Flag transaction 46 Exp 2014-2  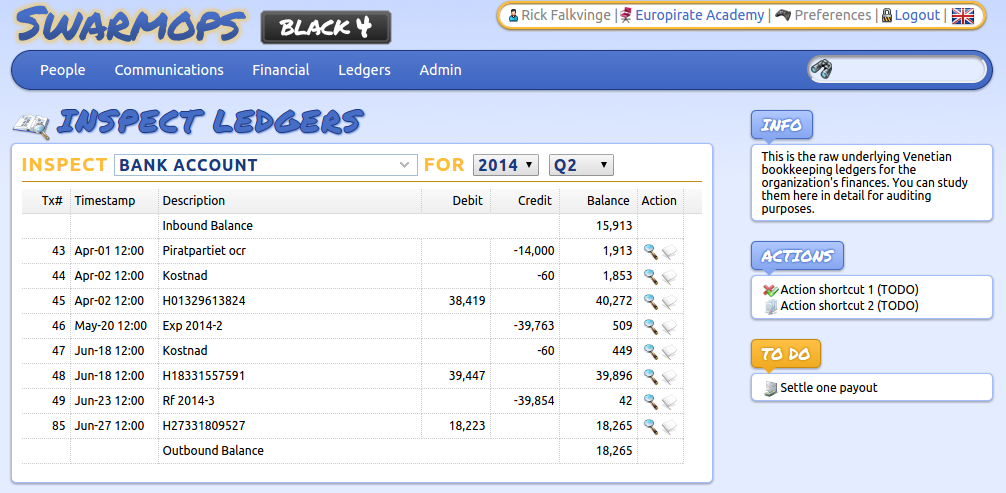(x=669, y=327)
